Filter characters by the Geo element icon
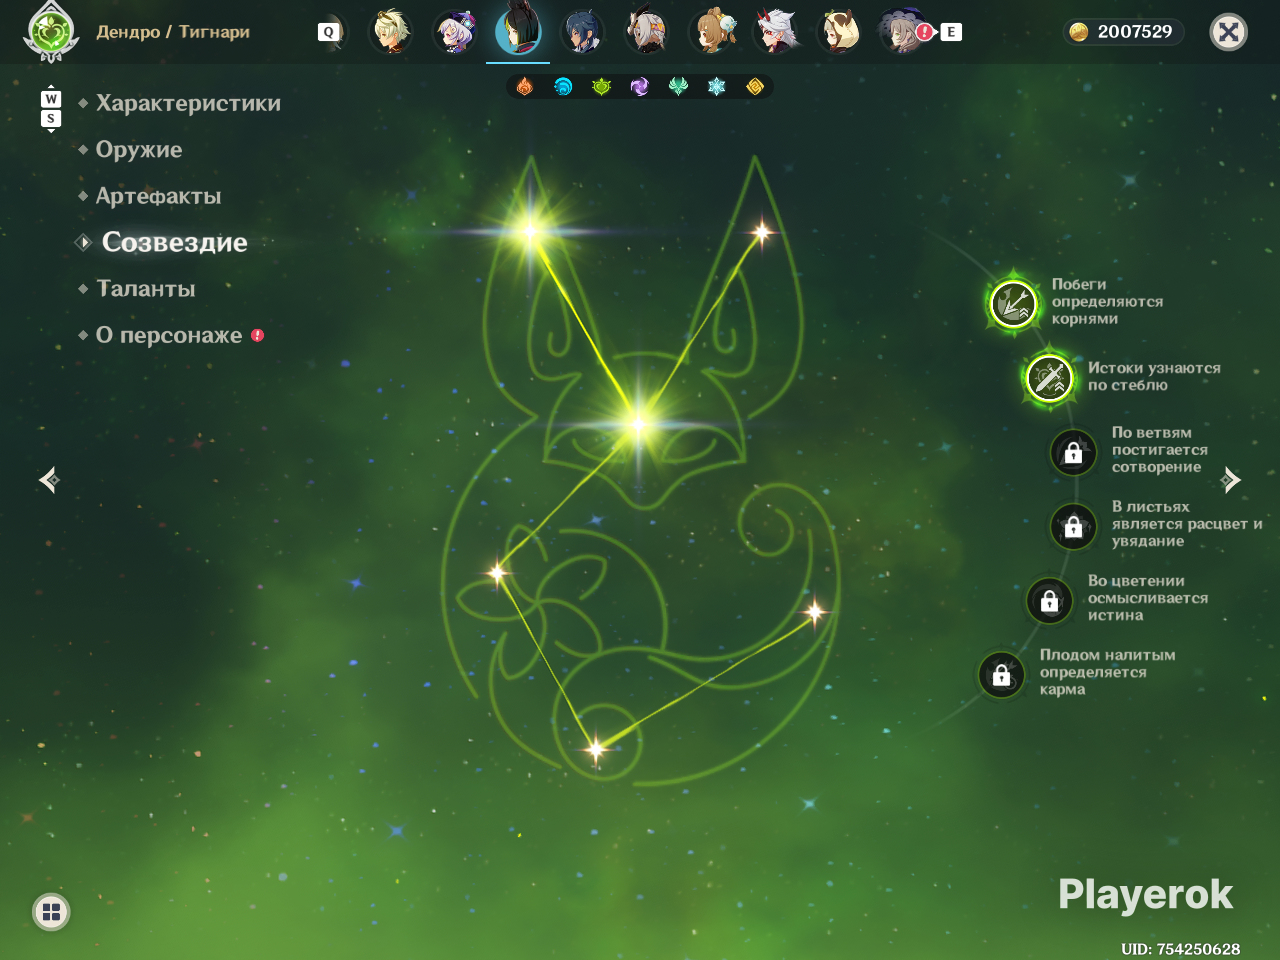This screenshot has width=1280, height=960. pyautogui.click(x=755, y=87)
